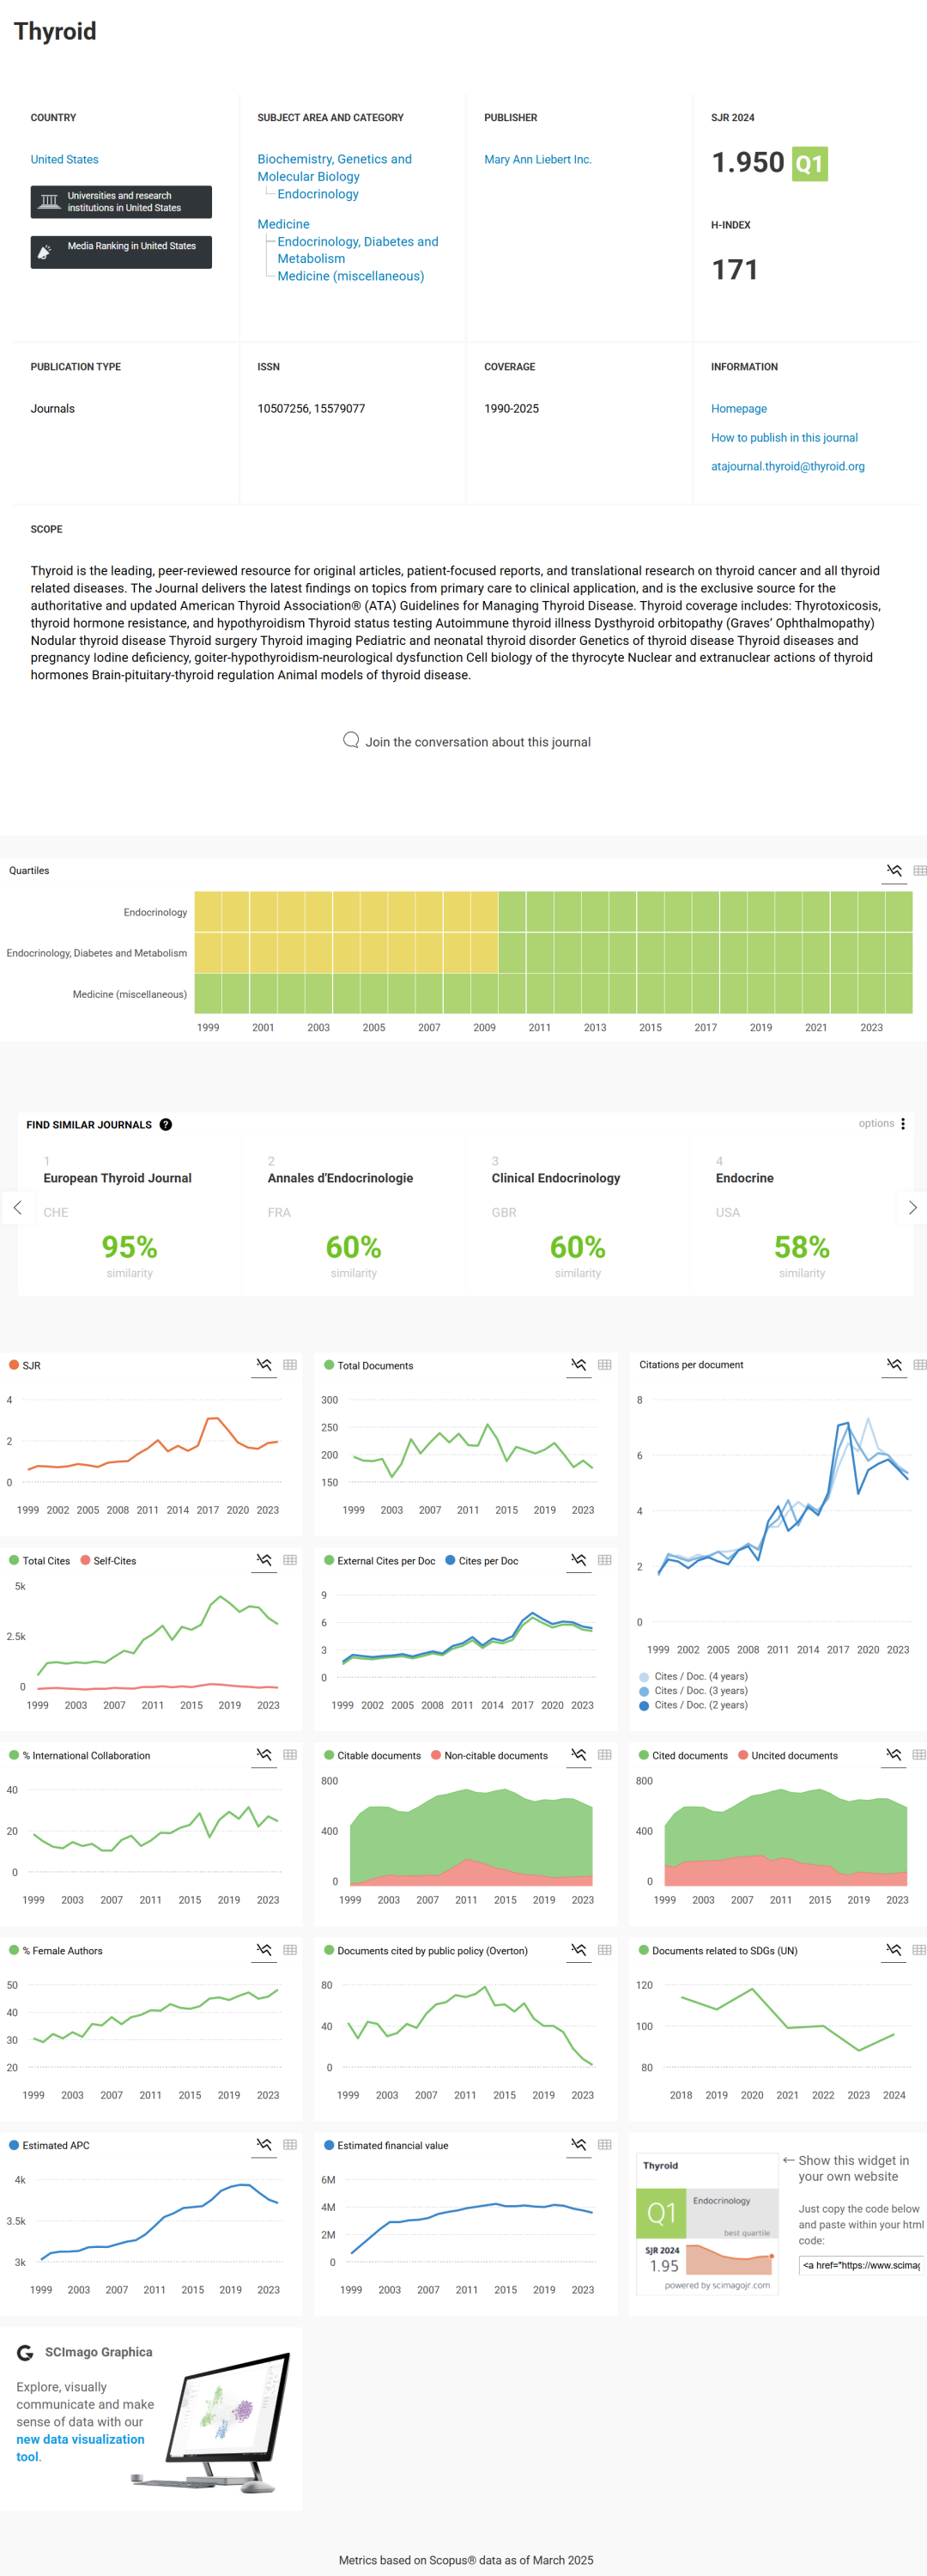The width and height of the screenshot is (927, 2576).
Task: Switch Quartiles panel to table view
Action: pos(919,870)
